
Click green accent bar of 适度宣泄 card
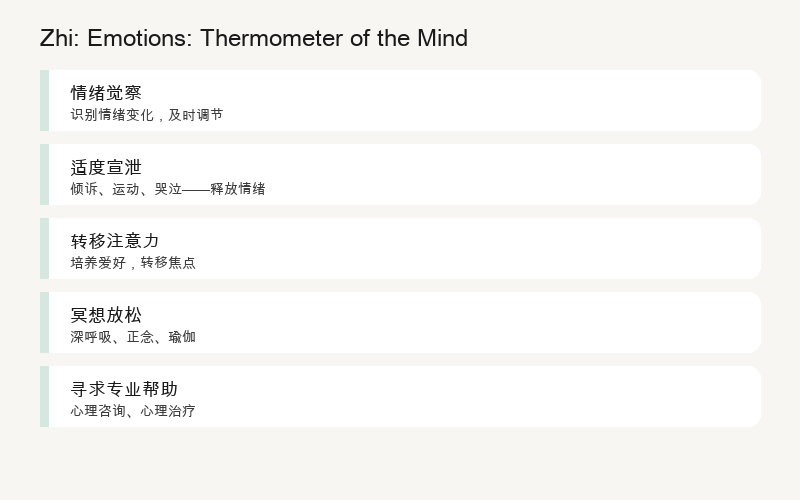pos(44,174)
